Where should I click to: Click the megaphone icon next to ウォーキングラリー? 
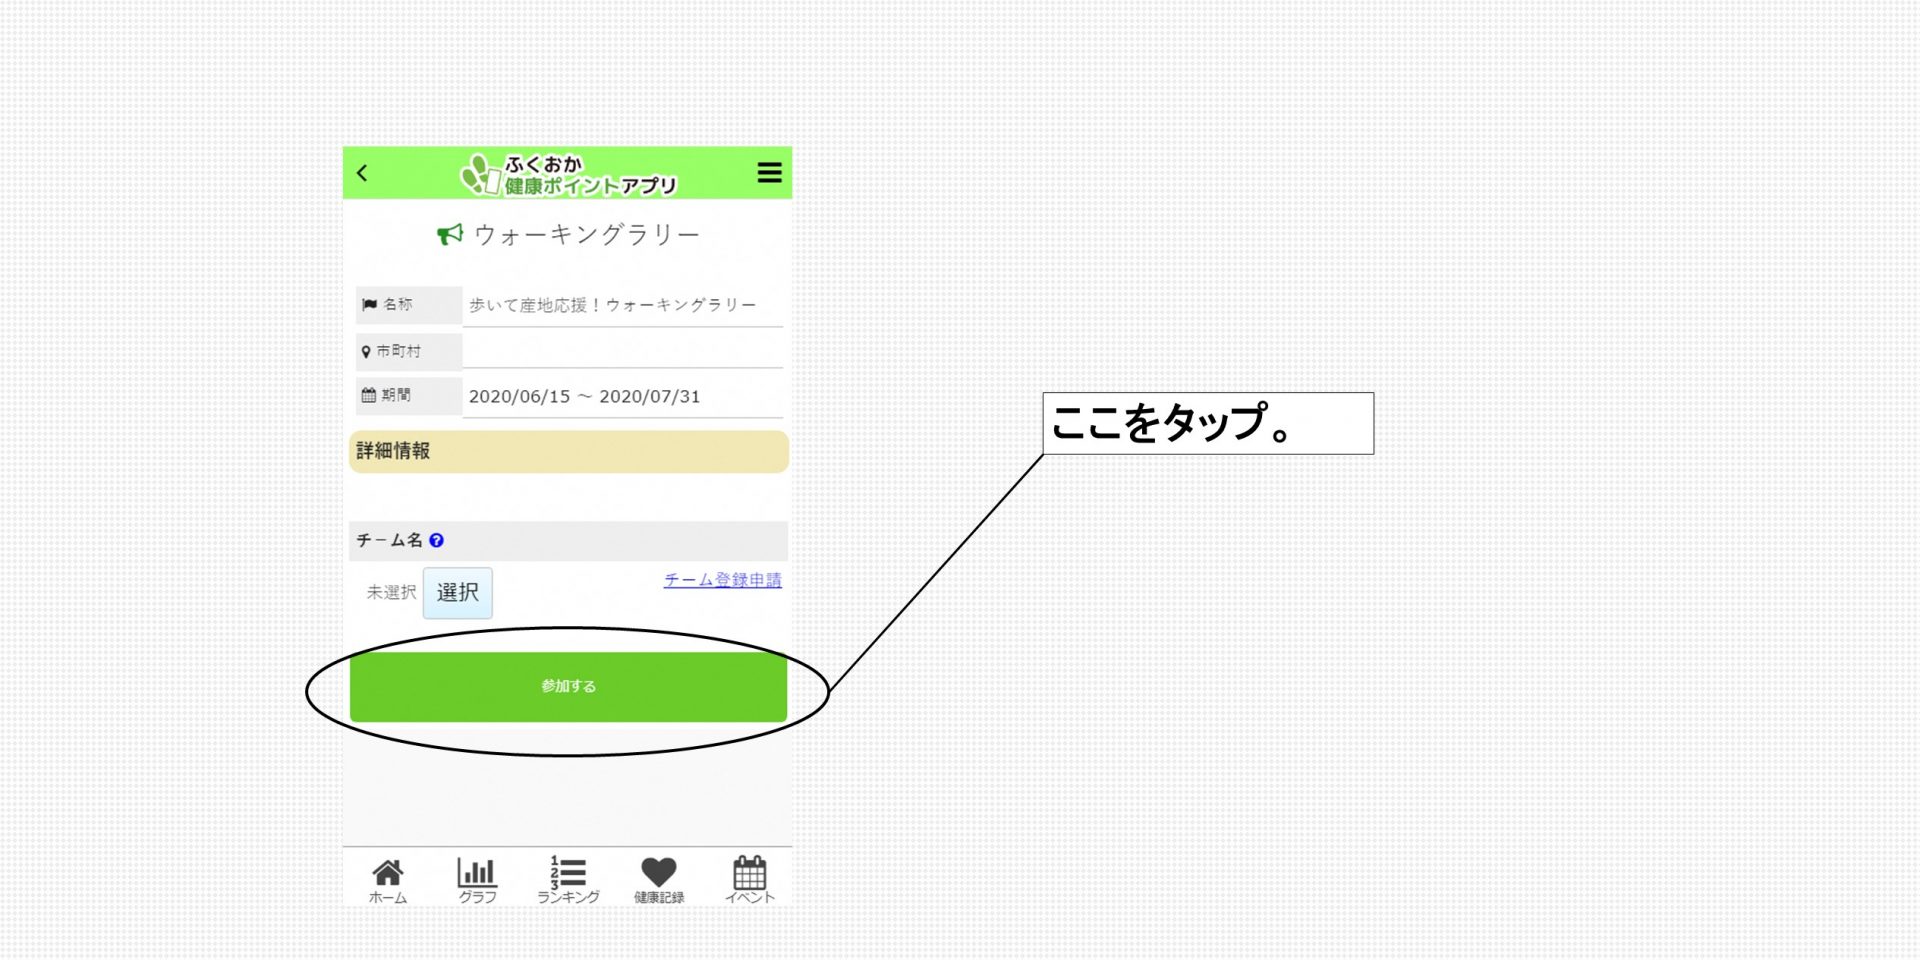[450, 234]
